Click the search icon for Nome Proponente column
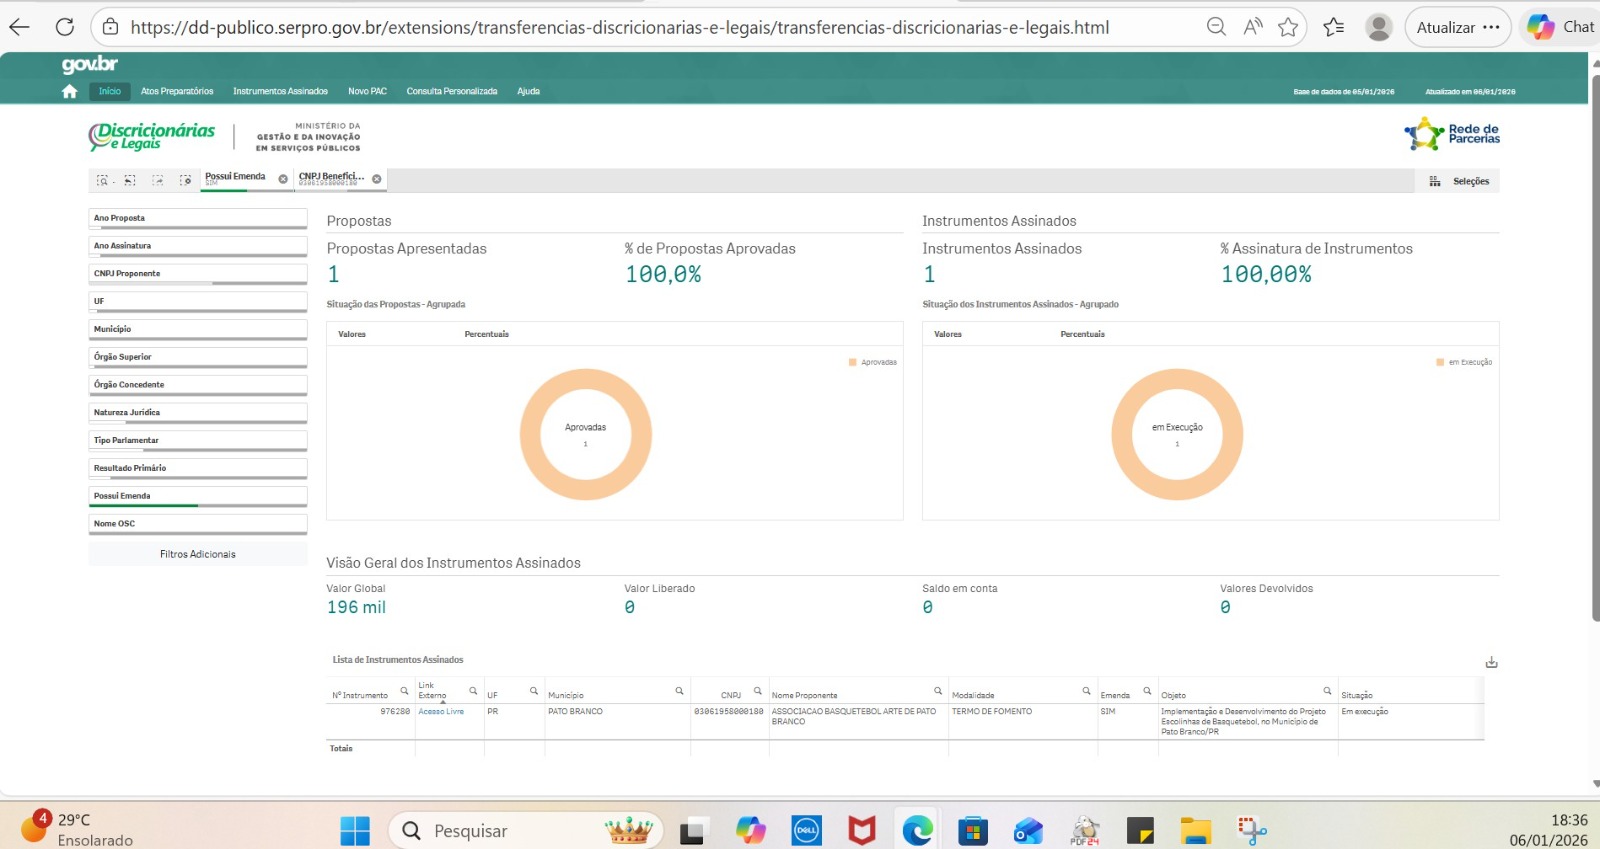Screen dimensions: 1600x849 [x=938, y=691]
